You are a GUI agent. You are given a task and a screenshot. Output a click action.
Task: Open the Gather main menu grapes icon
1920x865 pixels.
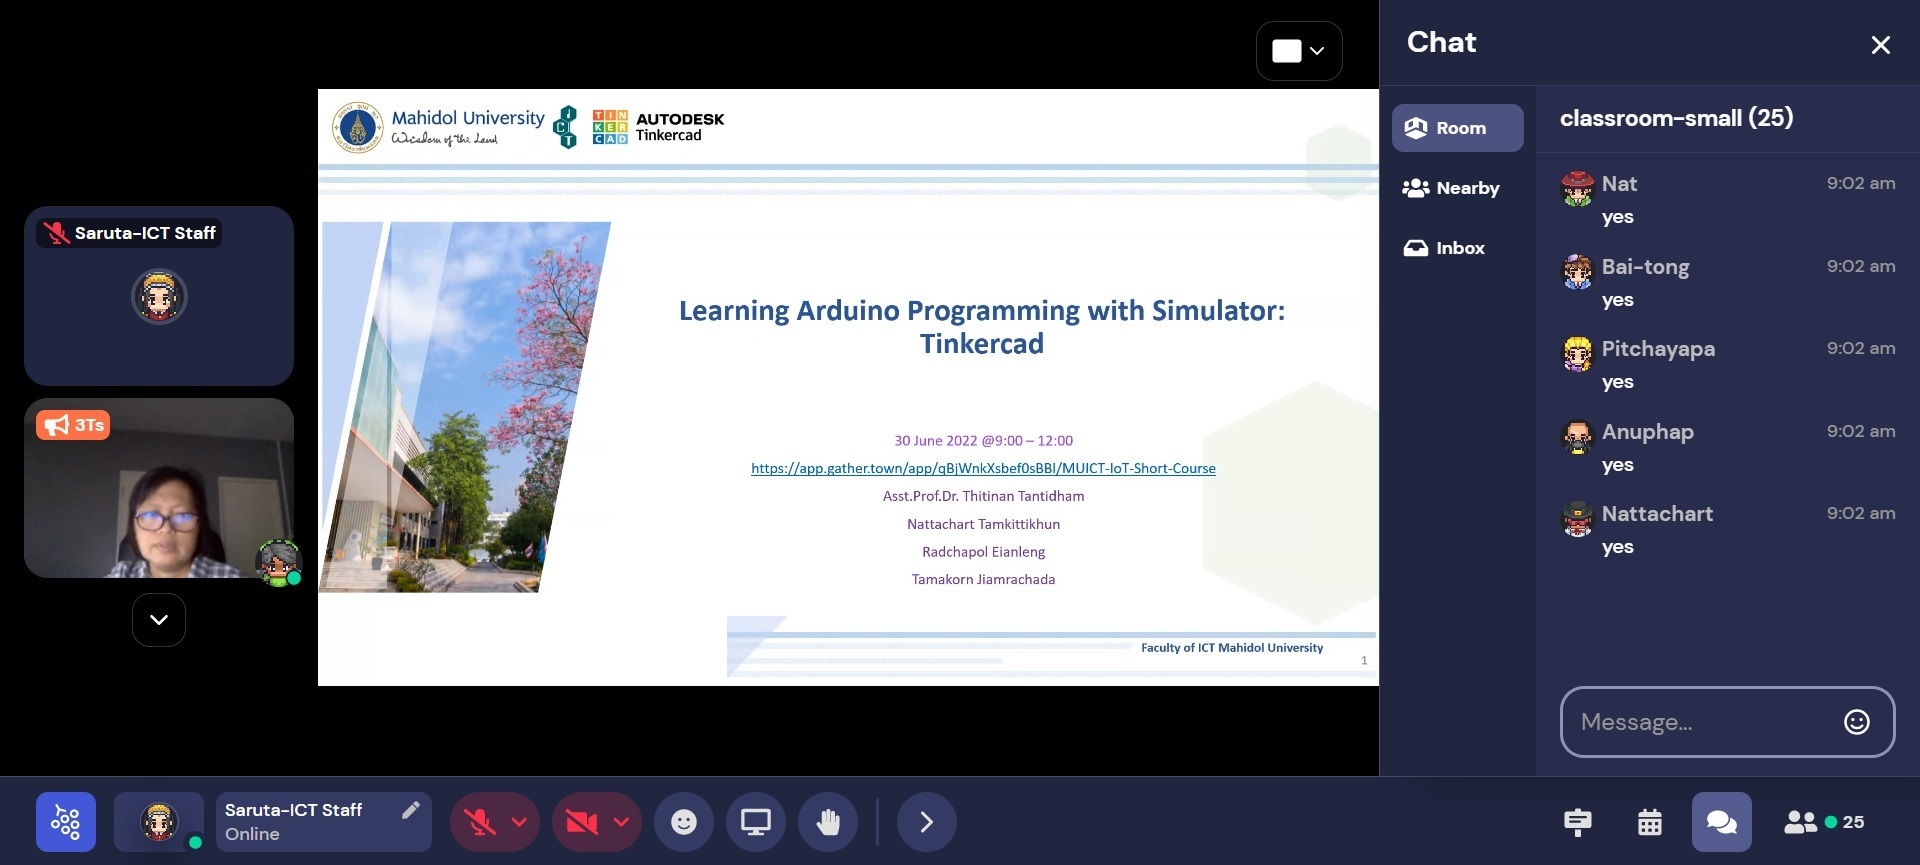coord(66,822)
